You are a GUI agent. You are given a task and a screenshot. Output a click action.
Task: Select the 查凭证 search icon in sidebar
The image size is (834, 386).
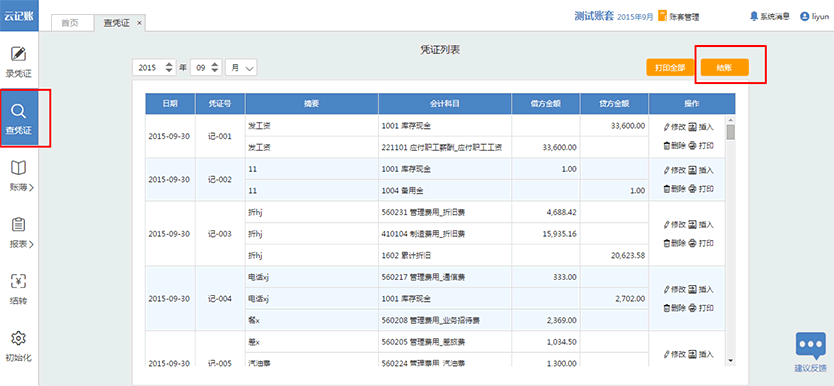pyautogui.click(x=19, y=111)
